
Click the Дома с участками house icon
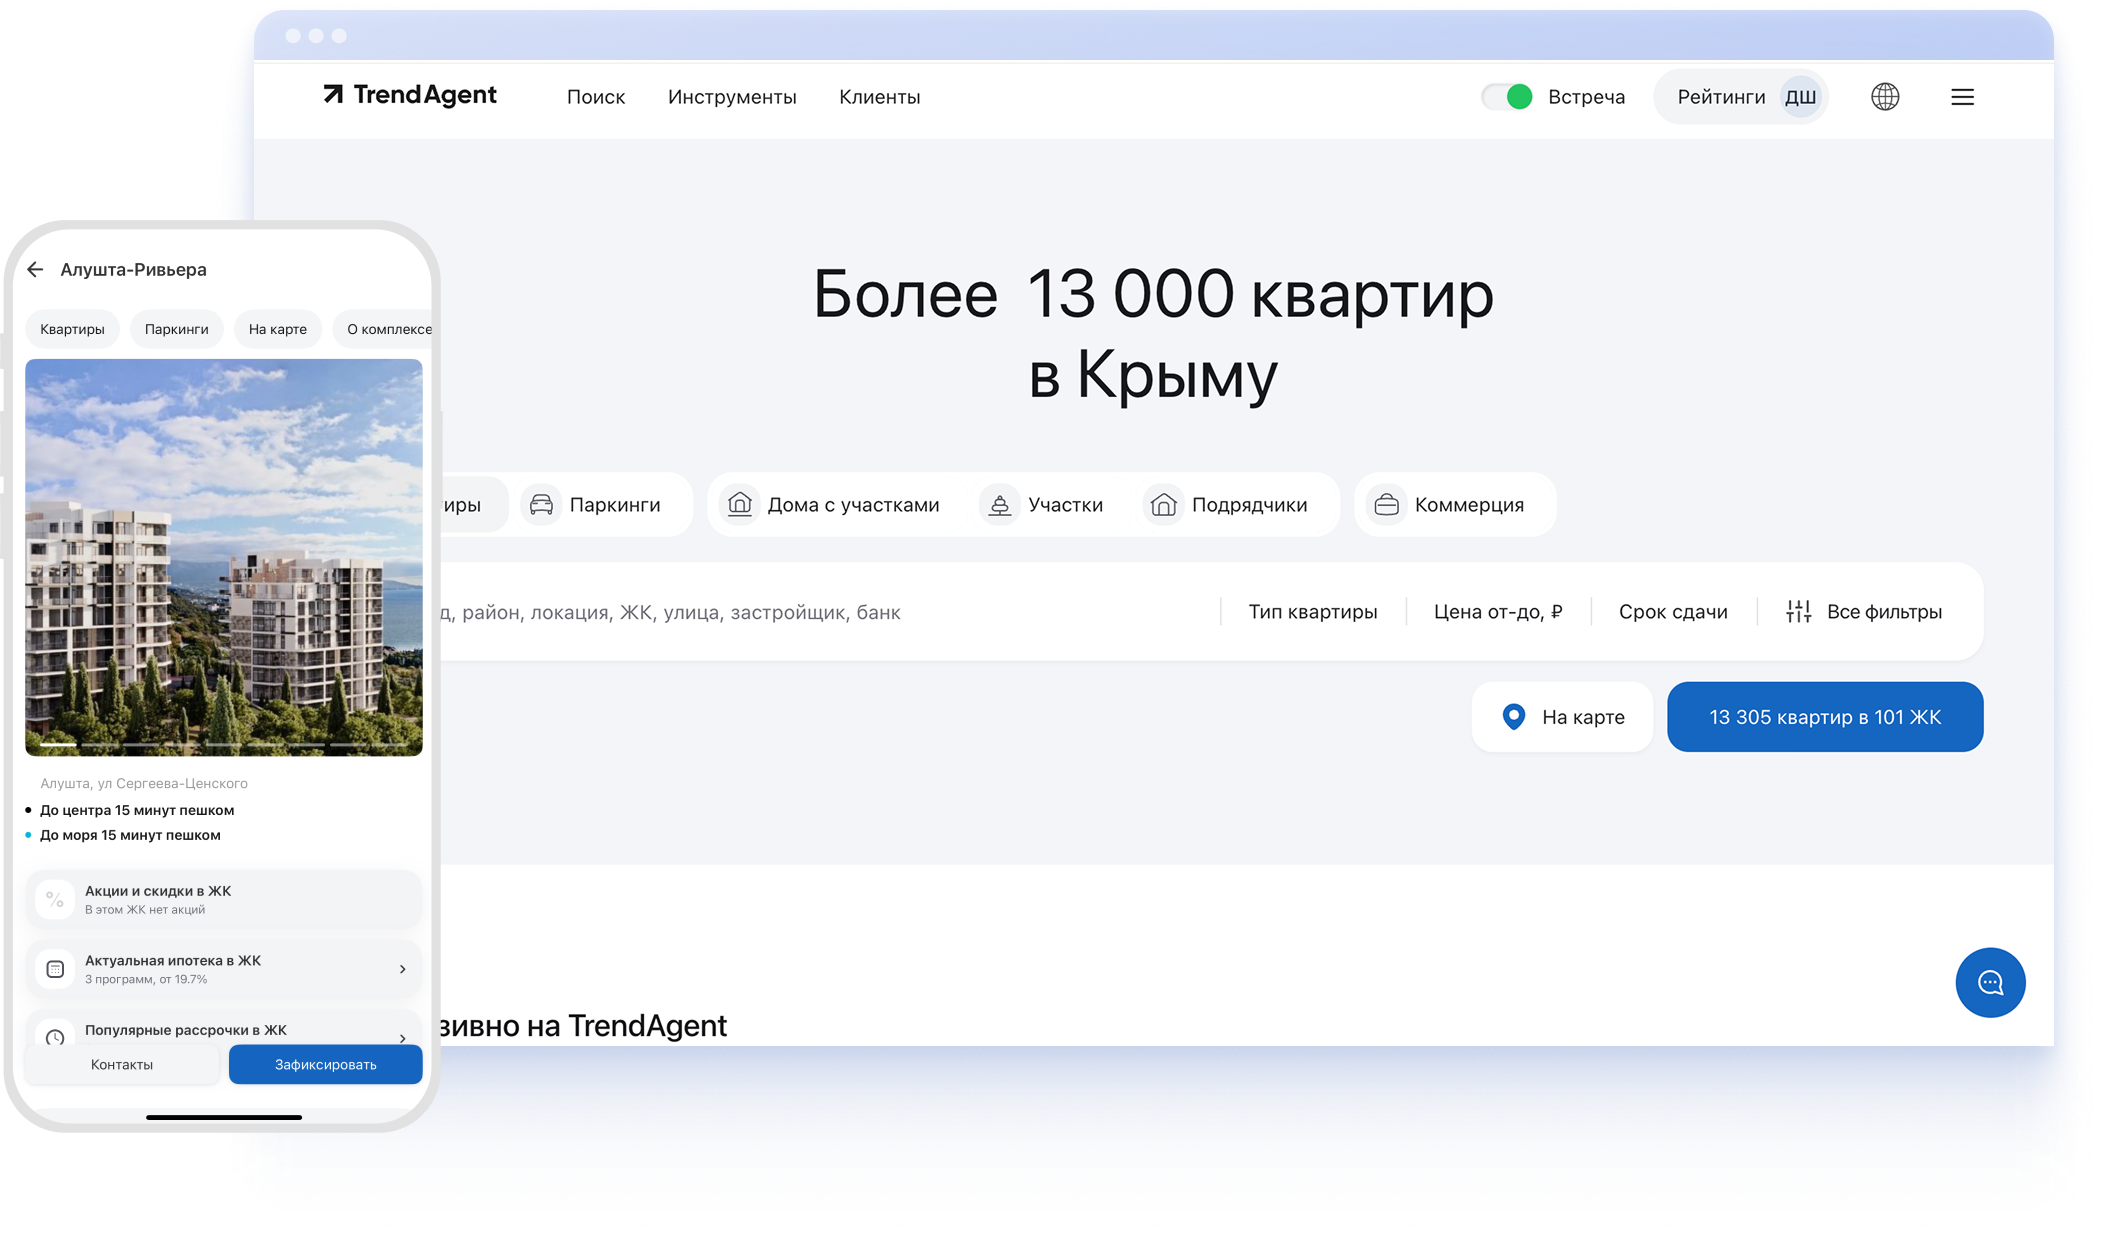(740, 504)
